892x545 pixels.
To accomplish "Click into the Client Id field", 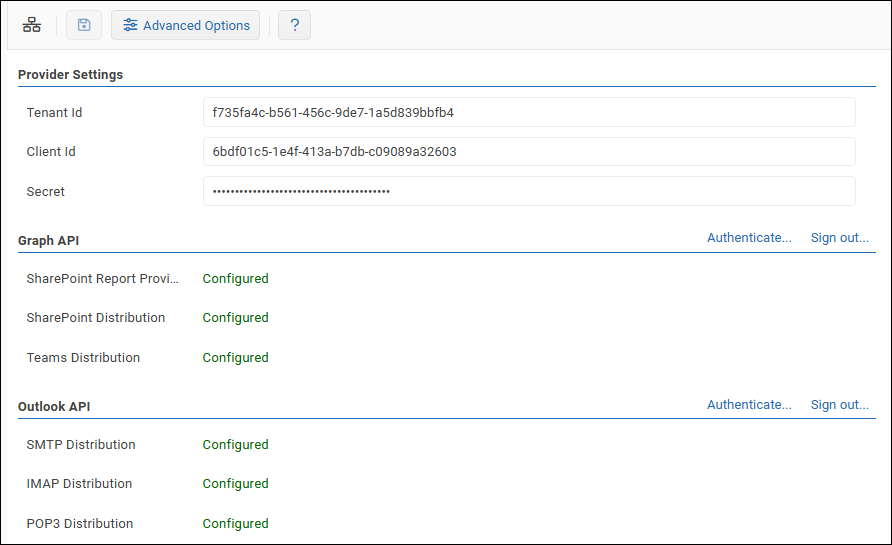I will pos(528,152).
